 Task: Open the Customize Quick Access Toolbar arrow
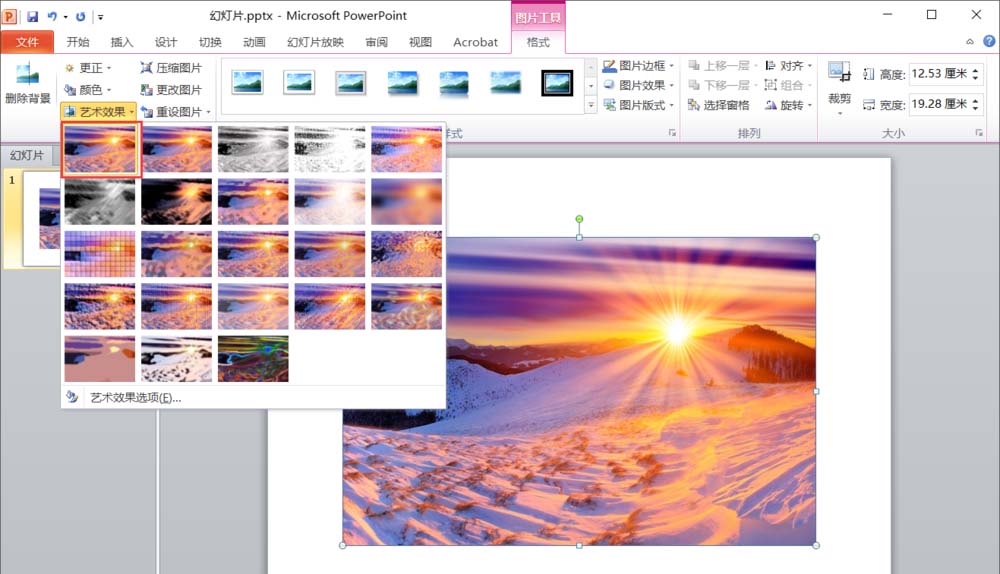[x=100, y=17]
